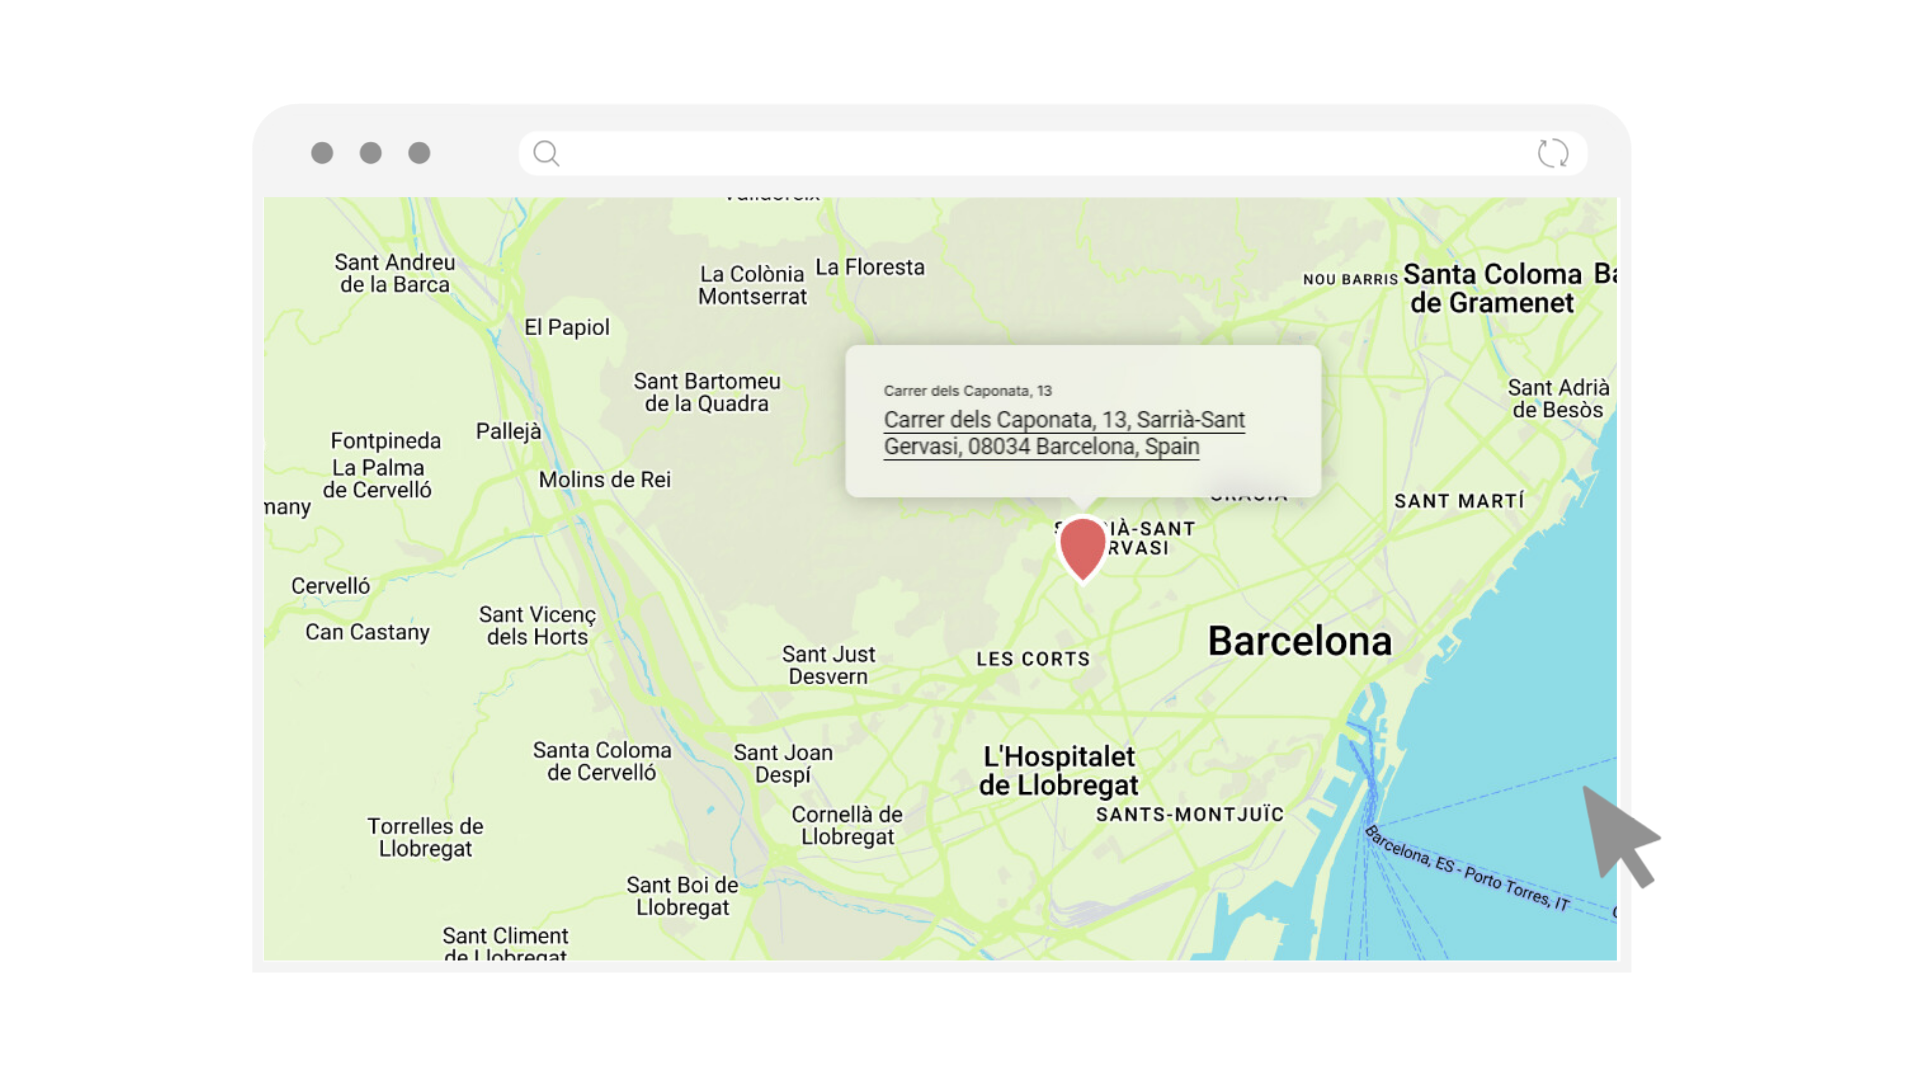Click the small popup title text
The image size is (1920, 1080).
point(967,391)
